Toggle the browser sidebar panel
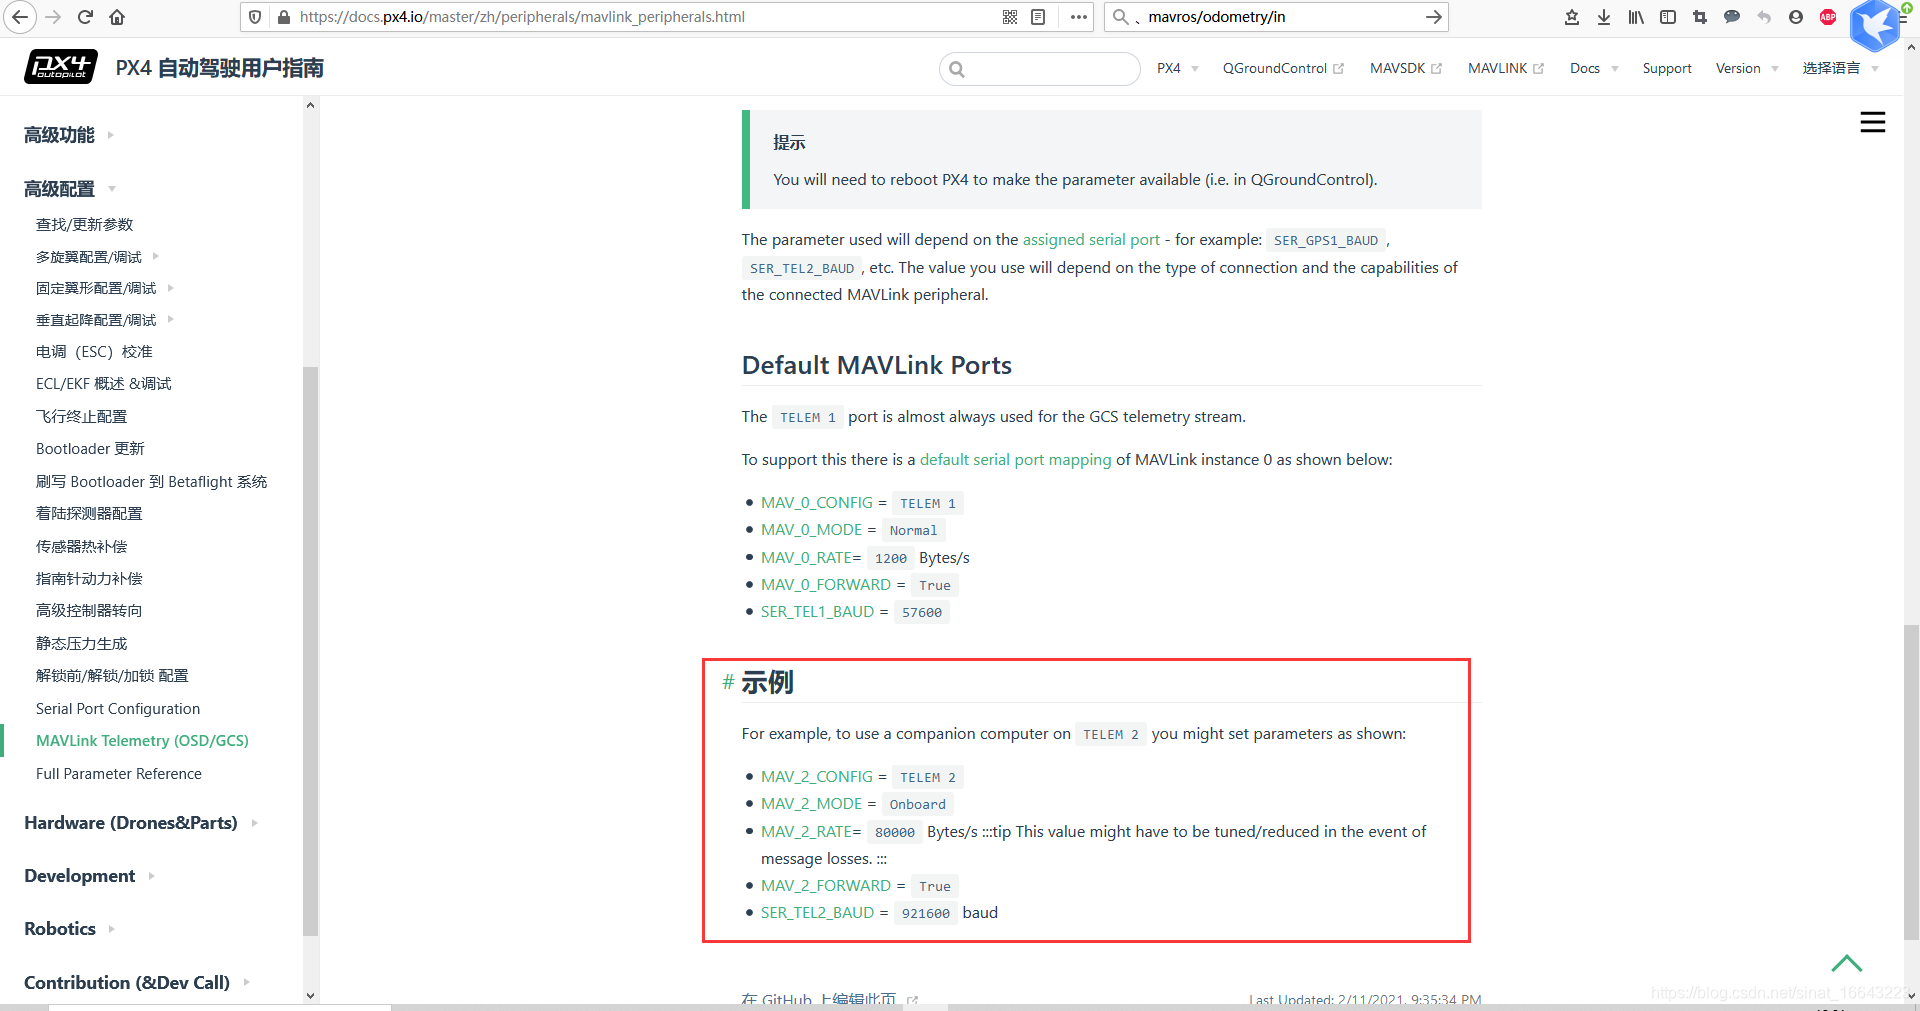The image size is (1920, 1011). (x=1668, y=17)
